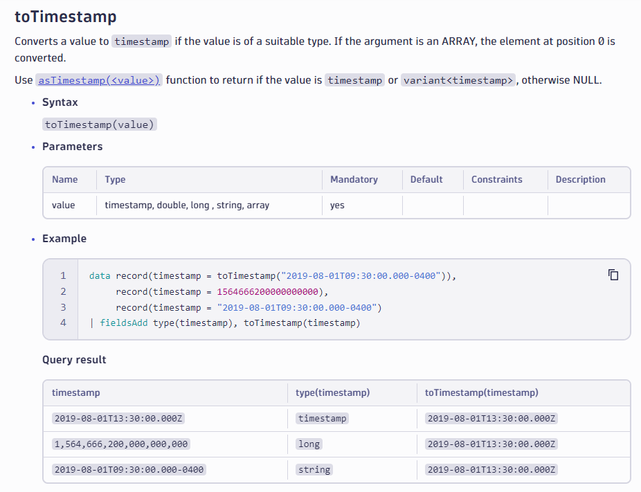641x492 pixels.
Task: Click the Mandatory column header
Action: 354,180
